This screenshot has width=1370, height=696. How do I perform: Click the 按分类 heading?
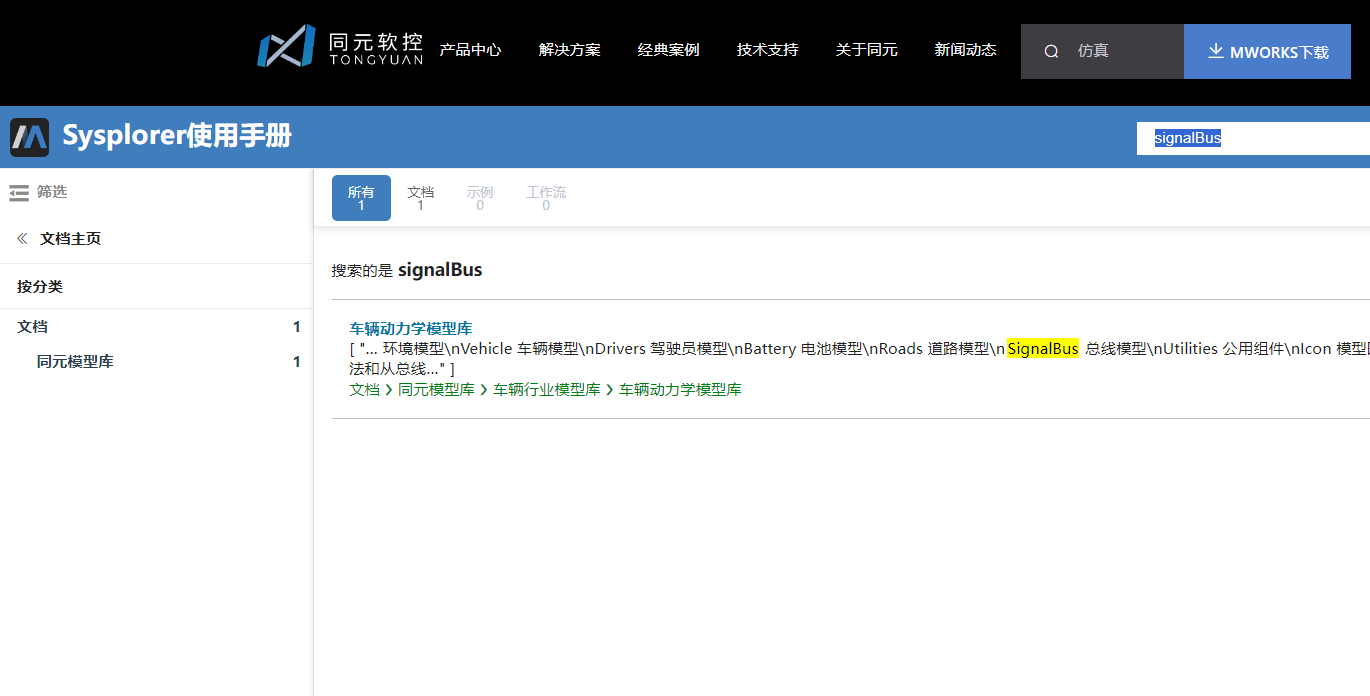click(40, 286)
